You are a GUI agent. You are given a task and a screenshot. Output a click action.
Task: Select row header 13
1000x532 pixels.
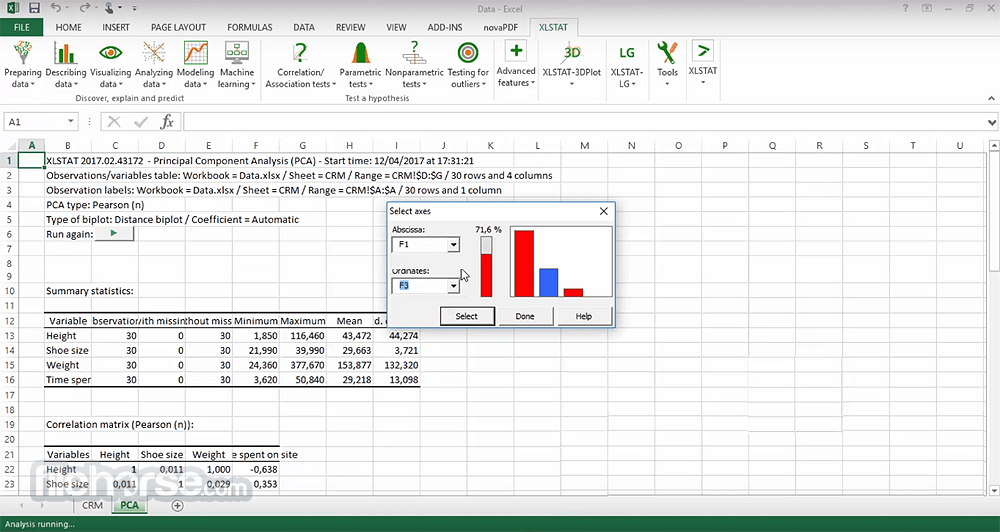click(x=10, y=336)
